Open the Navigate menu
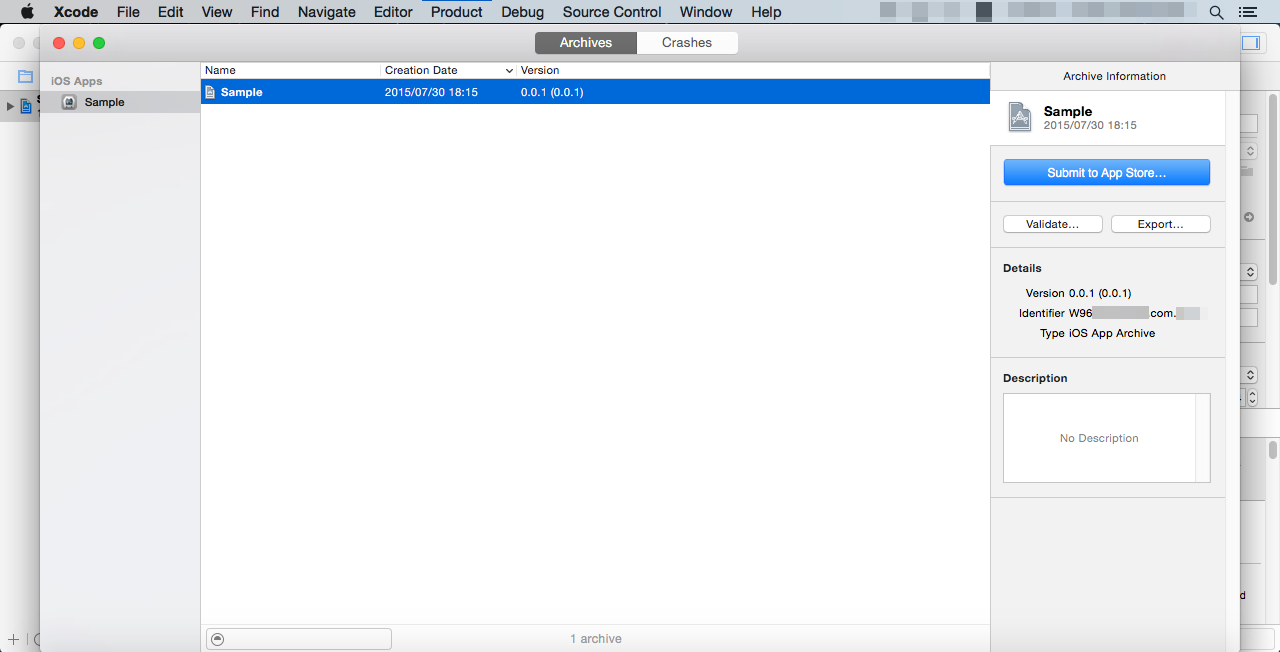1280x652 pixels. coord(327,12)
